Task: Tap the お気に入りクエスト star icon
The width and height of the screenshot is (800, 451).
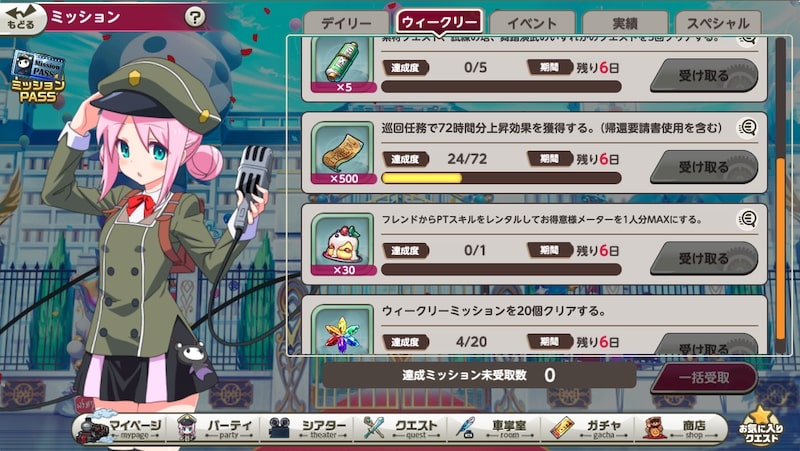Action: tap(761, 427)
